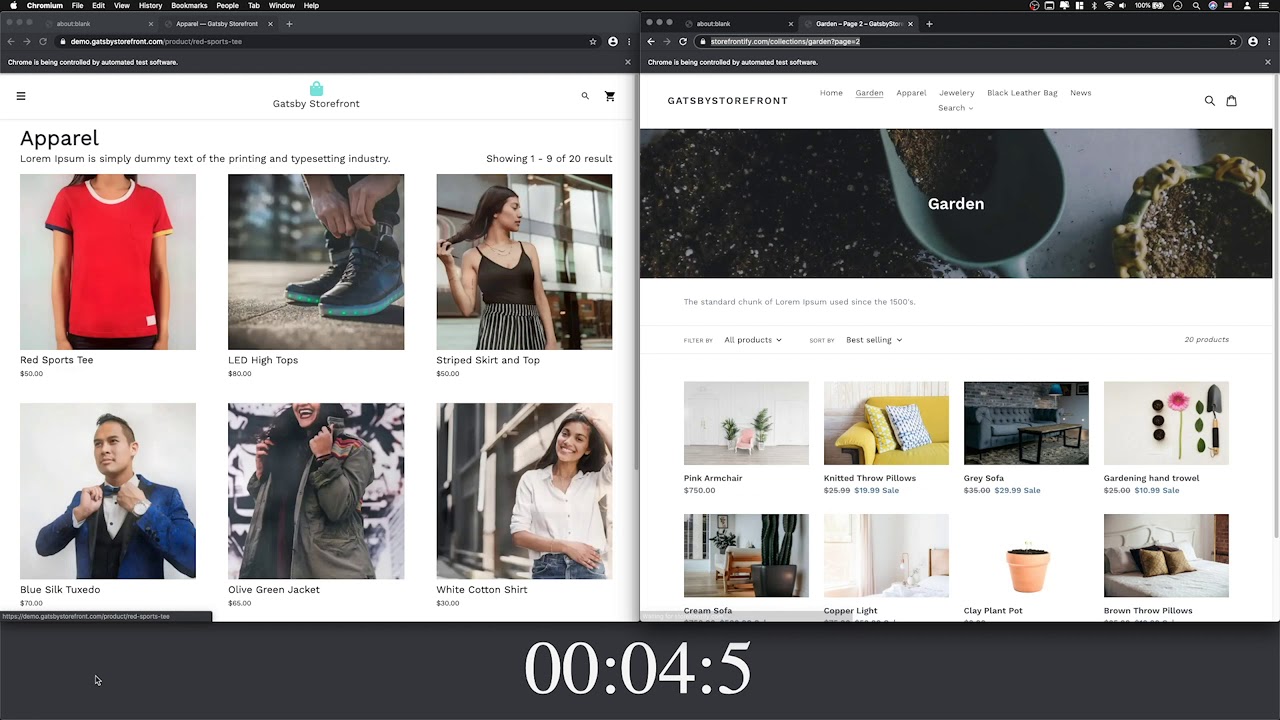
Task: Open profile icon in left browser toolbar
Action: tap(613, 41)
